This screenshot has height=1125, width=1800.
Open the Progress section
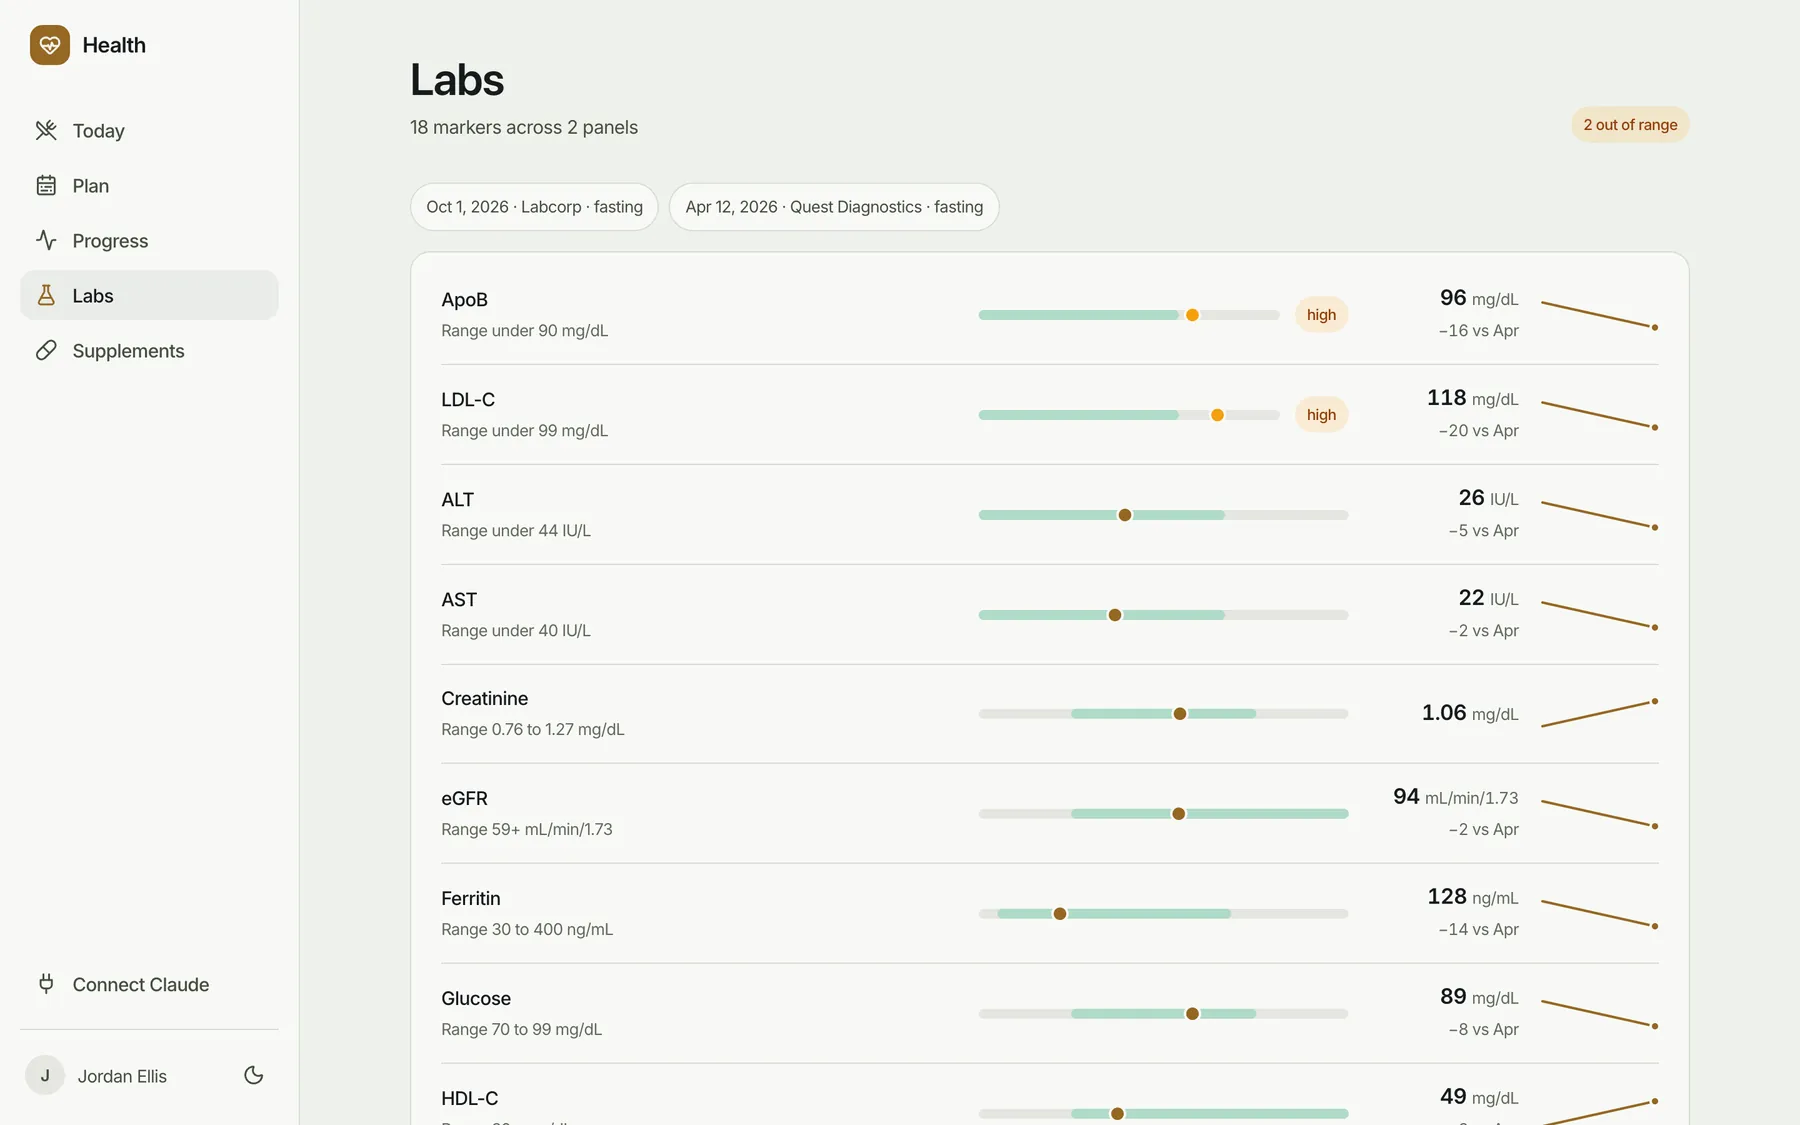click(x=149, y=240)
